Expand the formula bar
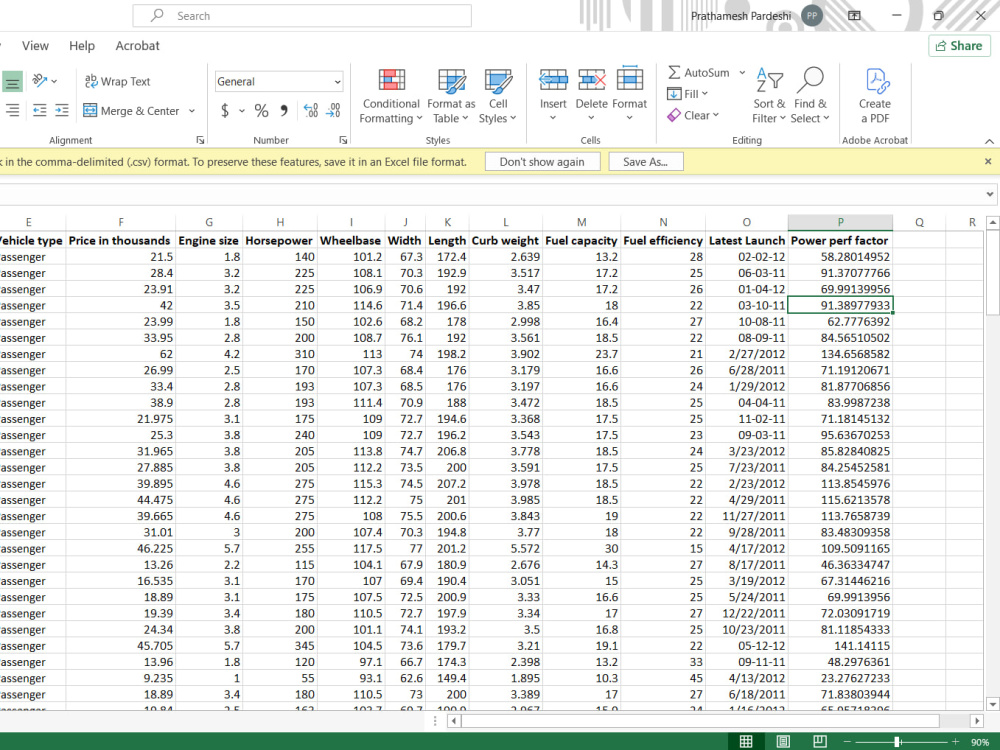Screen dimensions: 1000x750 tap(989, 194)
